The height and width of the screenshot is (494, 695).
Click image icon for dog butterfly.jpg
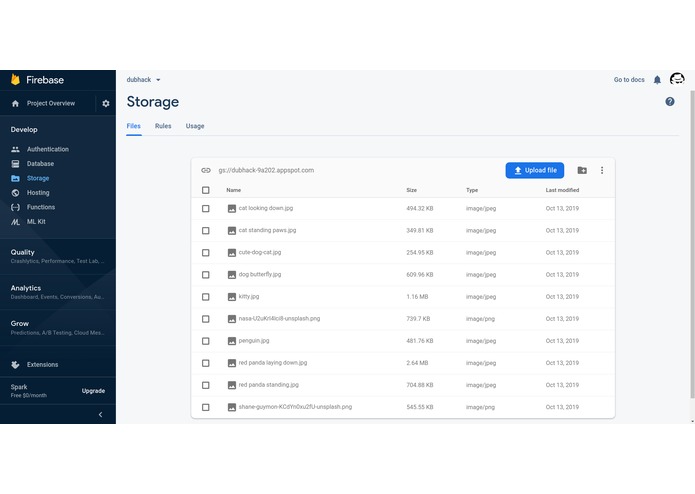click(232, 275)
